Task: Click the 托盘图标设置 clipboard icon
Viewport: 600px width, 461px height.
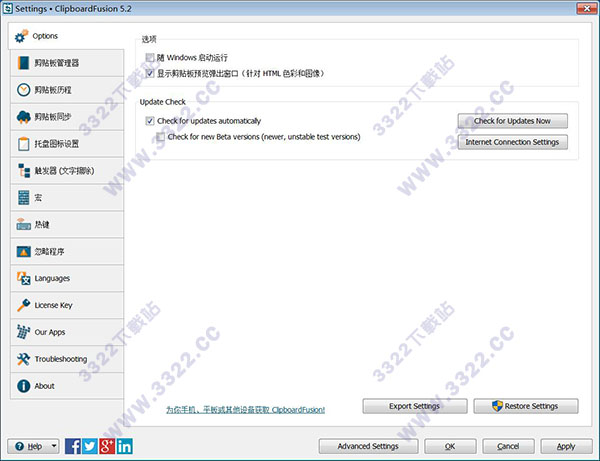Action: [23, 144]
